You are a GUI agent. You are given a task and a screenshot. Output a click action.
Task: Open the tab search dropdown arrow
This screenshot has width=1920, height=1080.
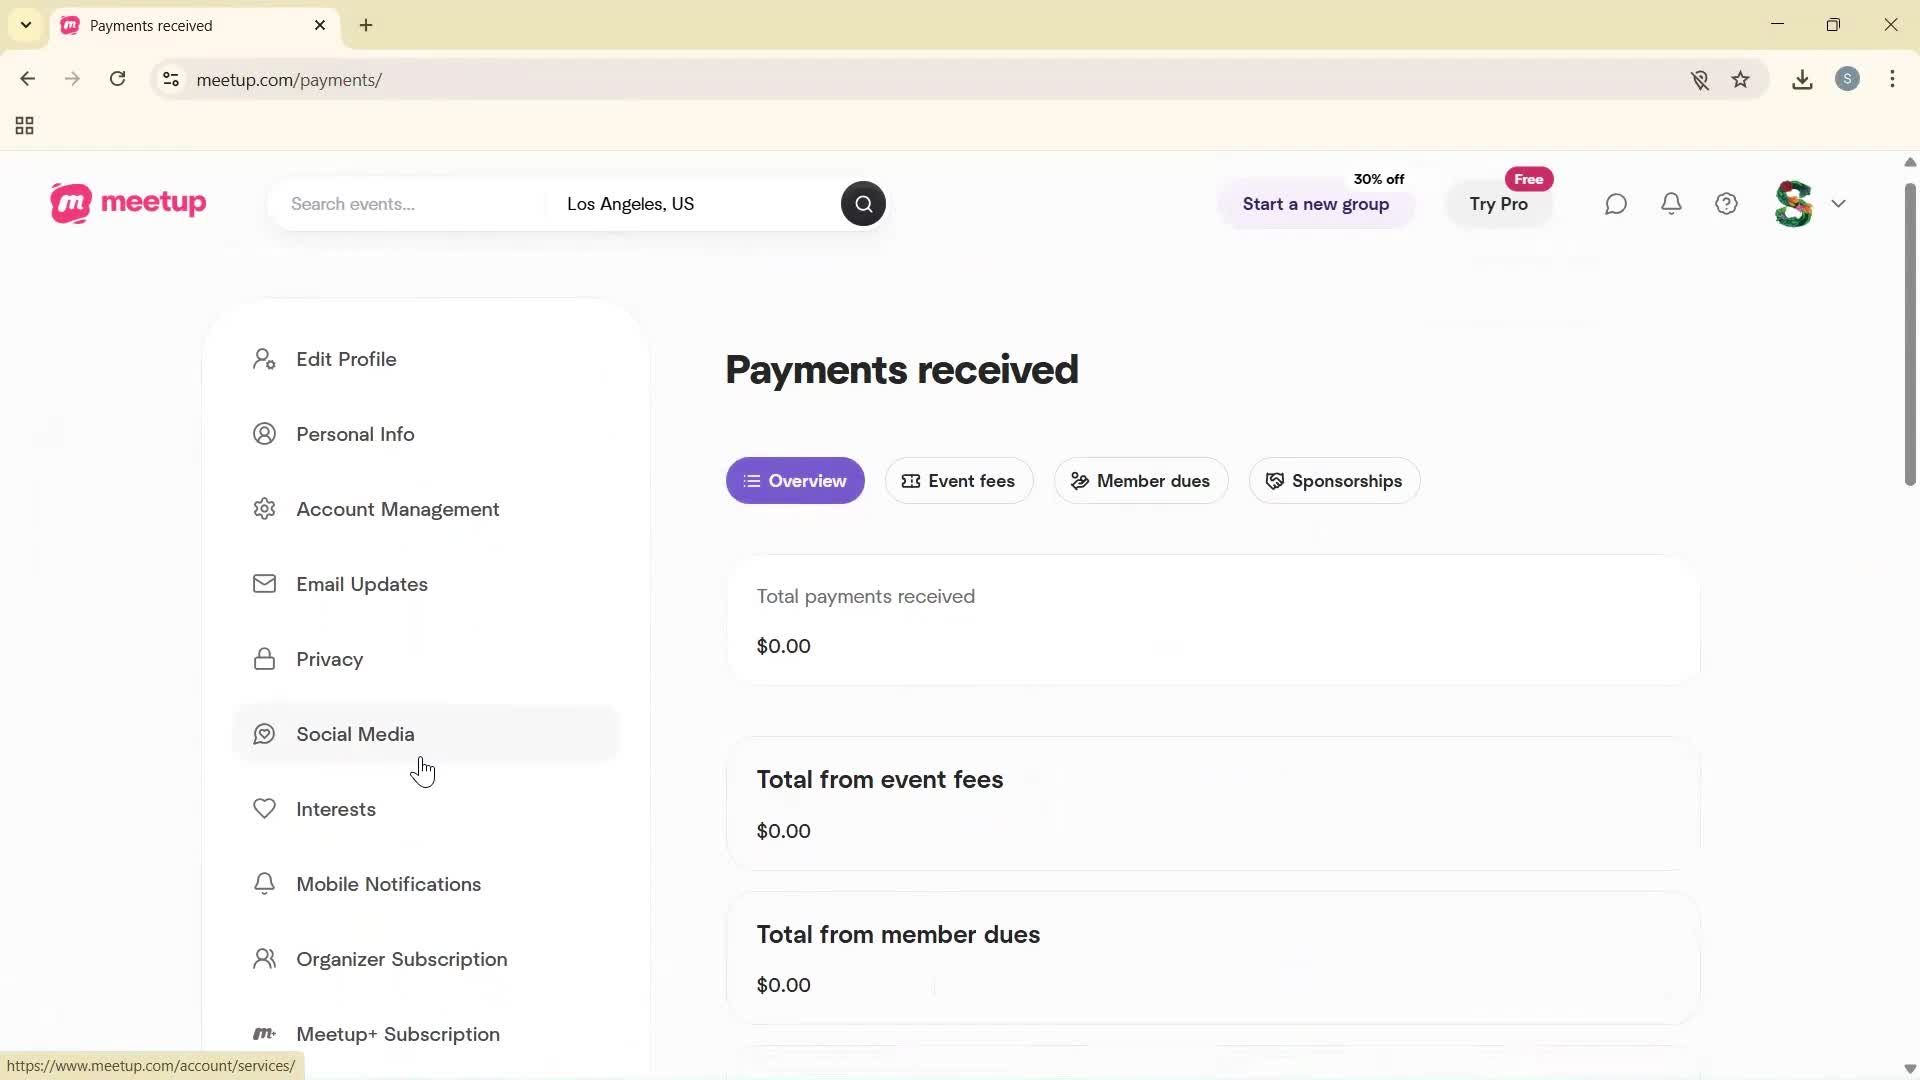26,25
